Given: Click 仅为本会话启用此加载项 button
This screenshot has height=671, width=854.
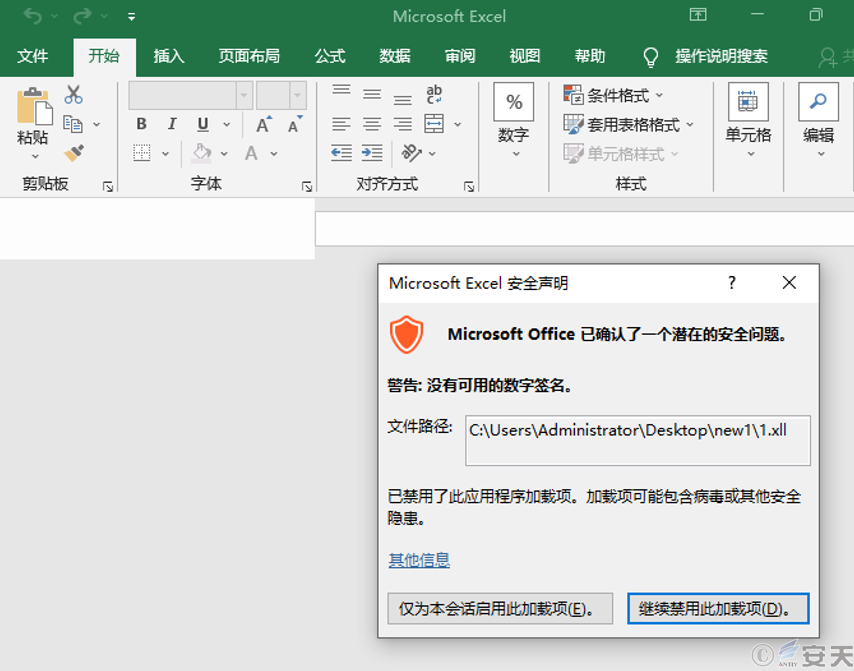Looking at the screenshot, I should point(500,608).
